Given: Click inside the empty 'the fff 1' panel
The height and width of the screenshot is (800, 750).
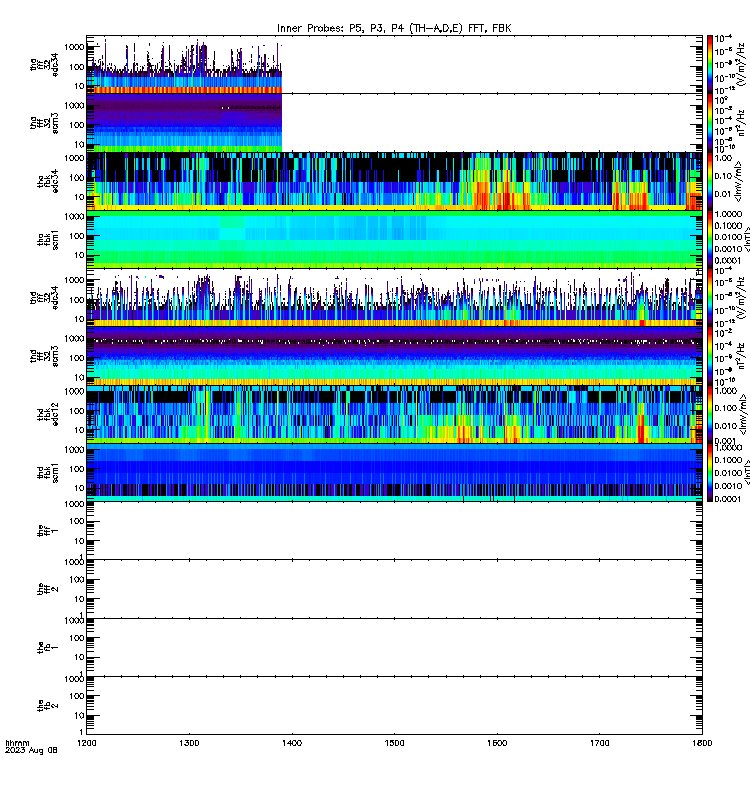Looking at the screenshot, I should point(394,531).
